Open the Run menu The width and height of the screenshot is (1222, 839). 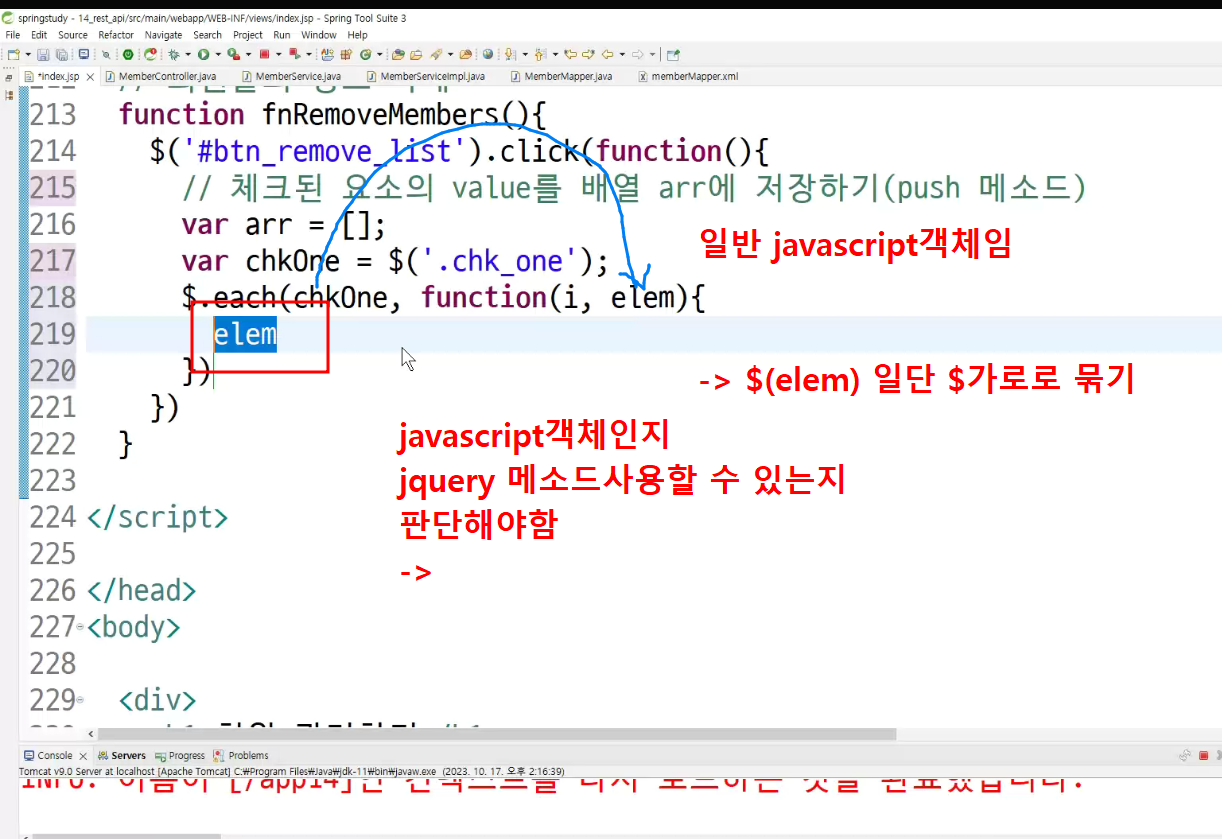click(x=282, y=35)
